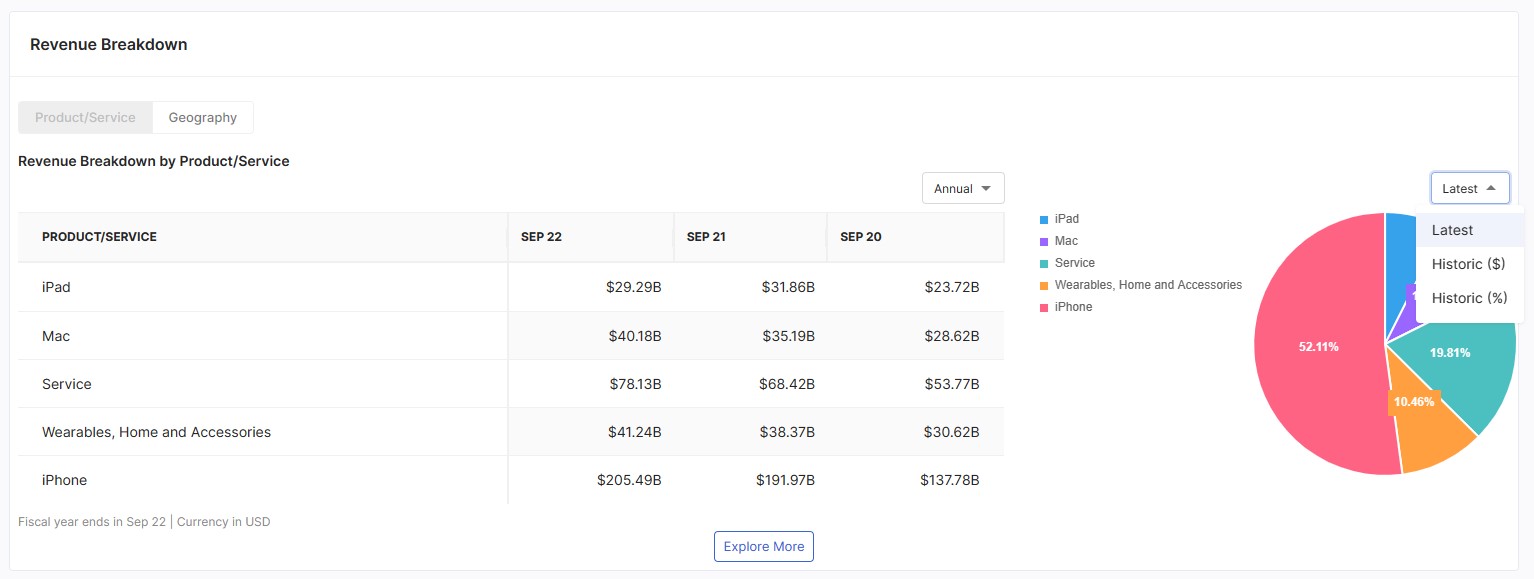Click the $30.62B Wearables value
Image resolution: width=1534 pixels, height=579 pixels.
(952, 432)
